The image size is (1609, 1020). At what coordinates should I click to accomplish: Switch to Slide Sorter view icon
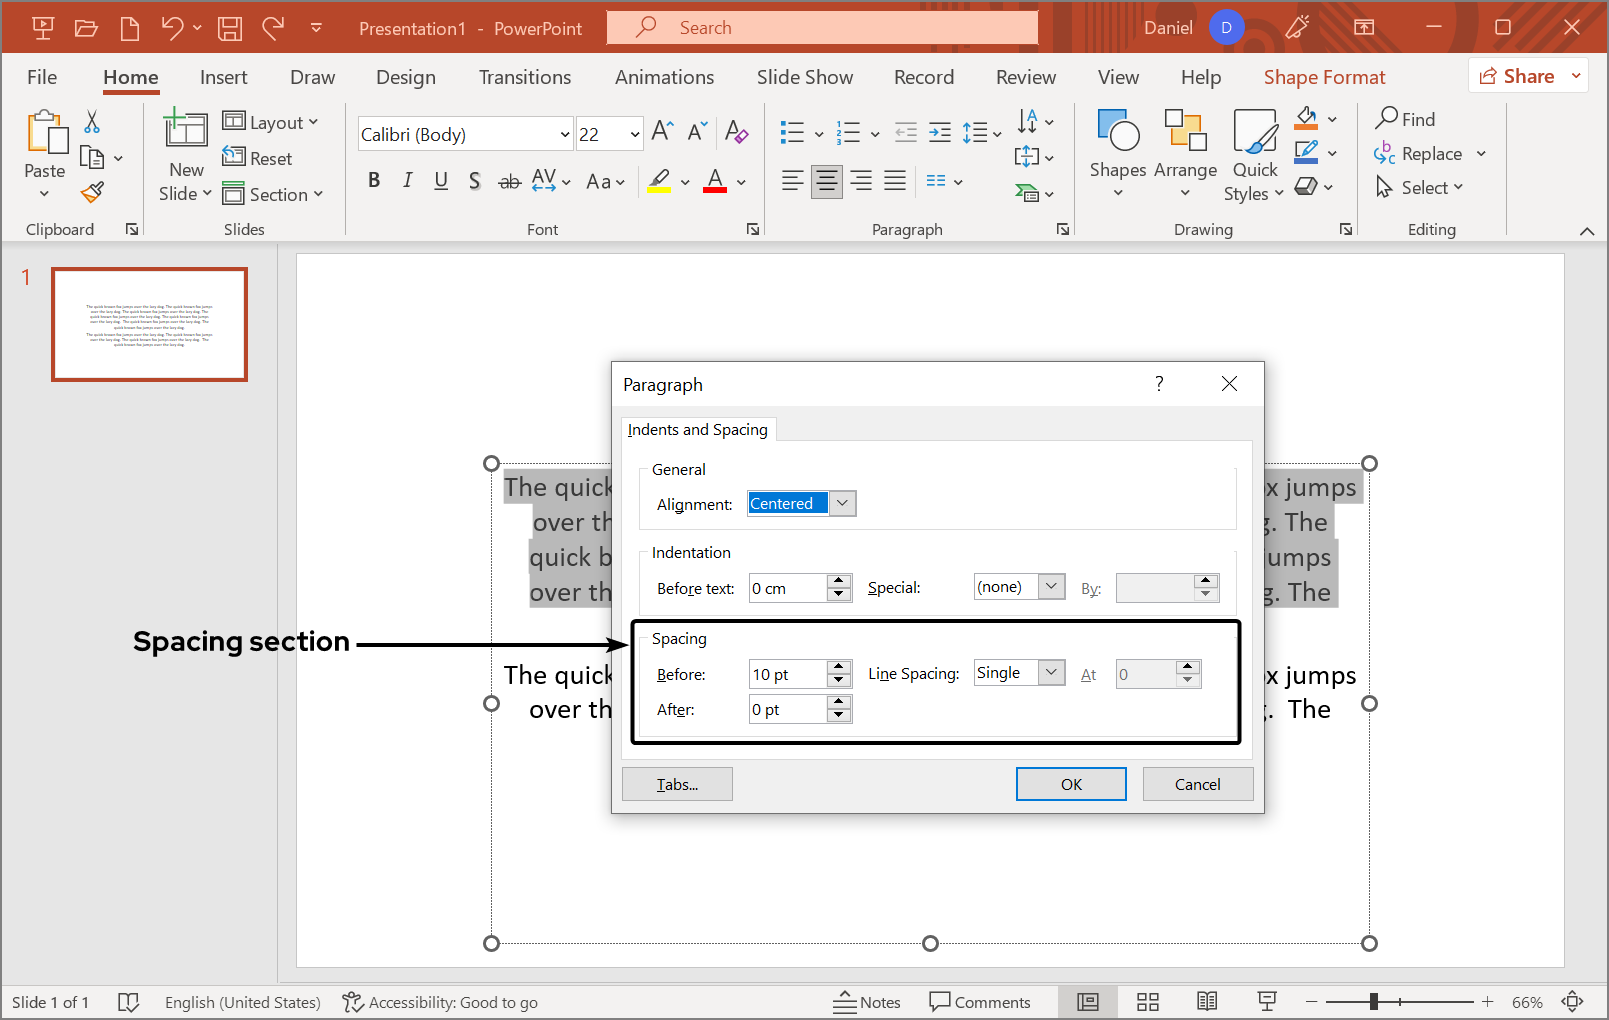pyautogui.click(x=1148, y=1002)
